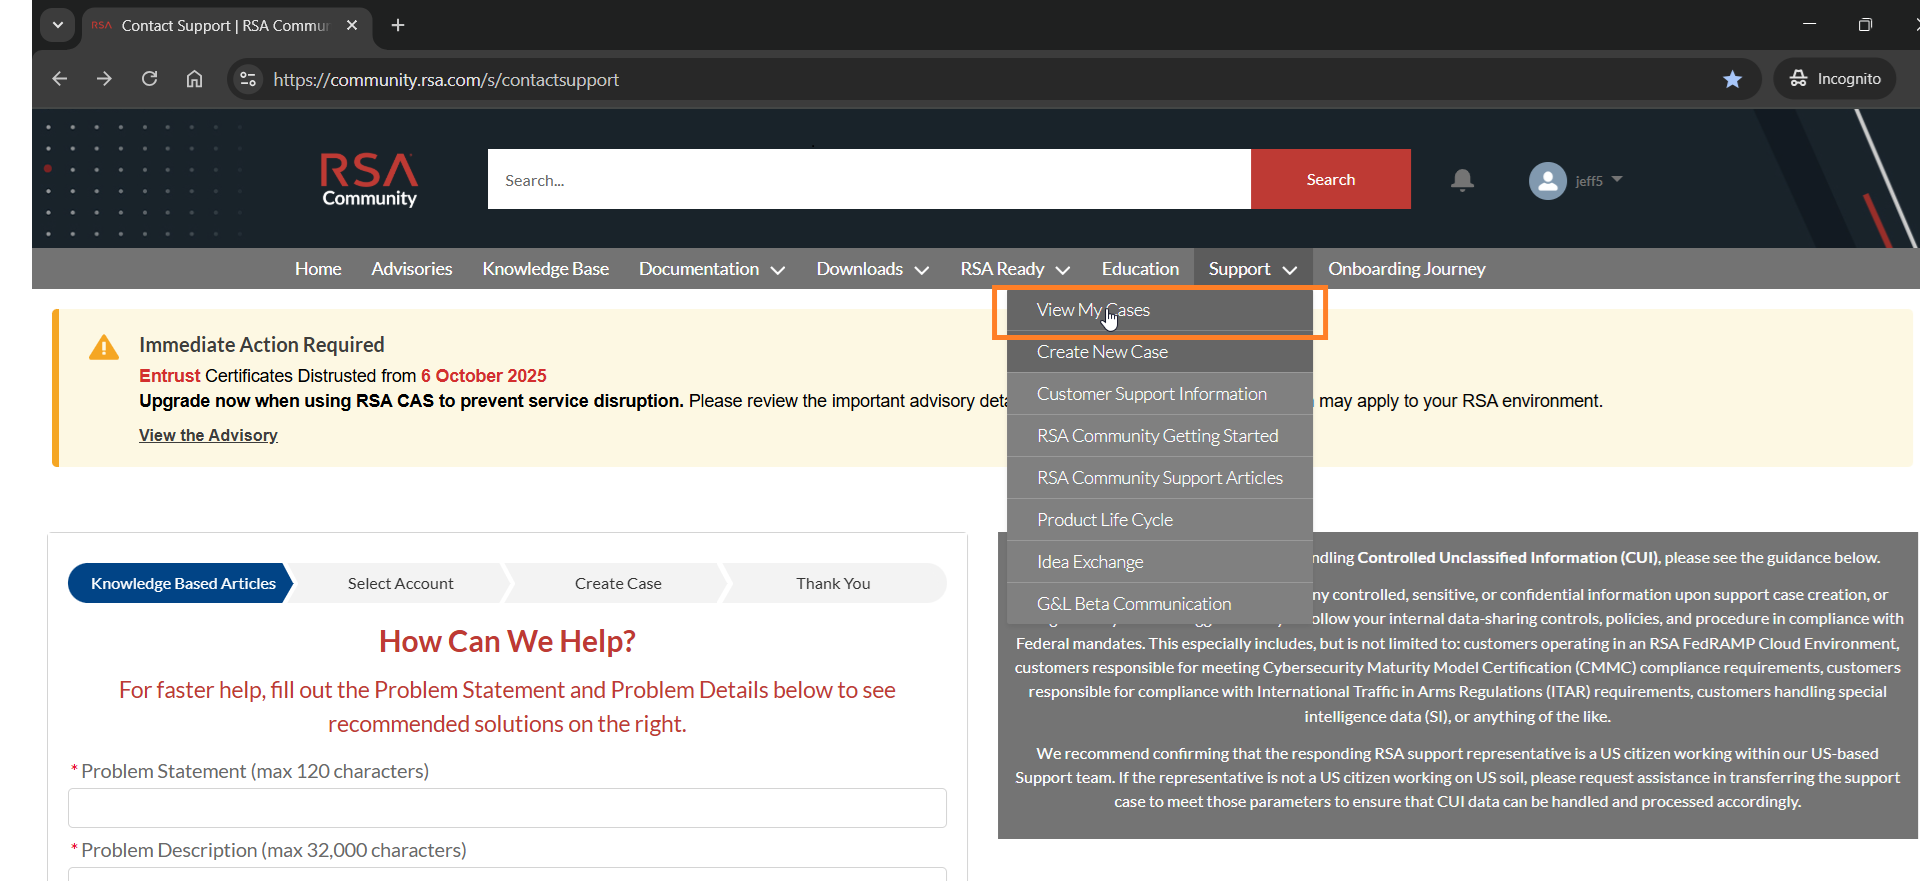Image resolution: width=1920 pixels, height=881 pixels.
Task: Click the red Search button
Action: [x=1330, y=180]
